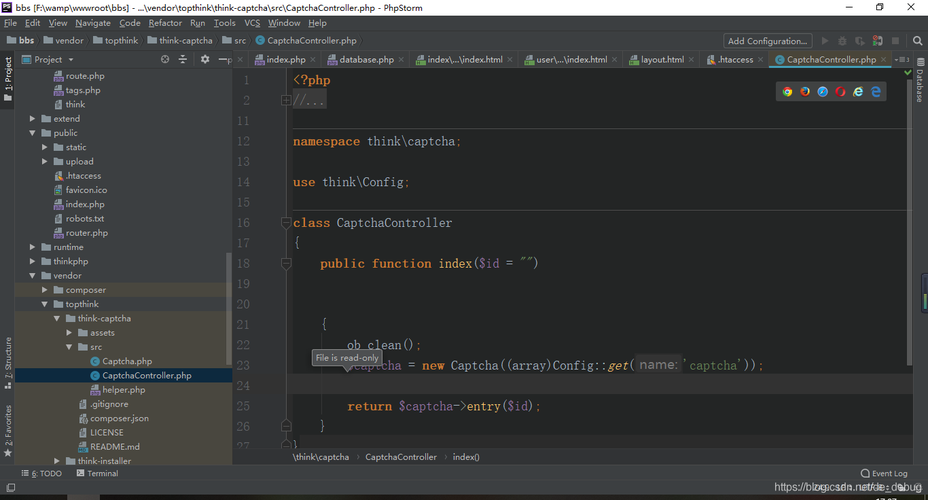Click the Project tree vertical scrollbar
Viewport: 928px width, 500px height.
[229, 309]
